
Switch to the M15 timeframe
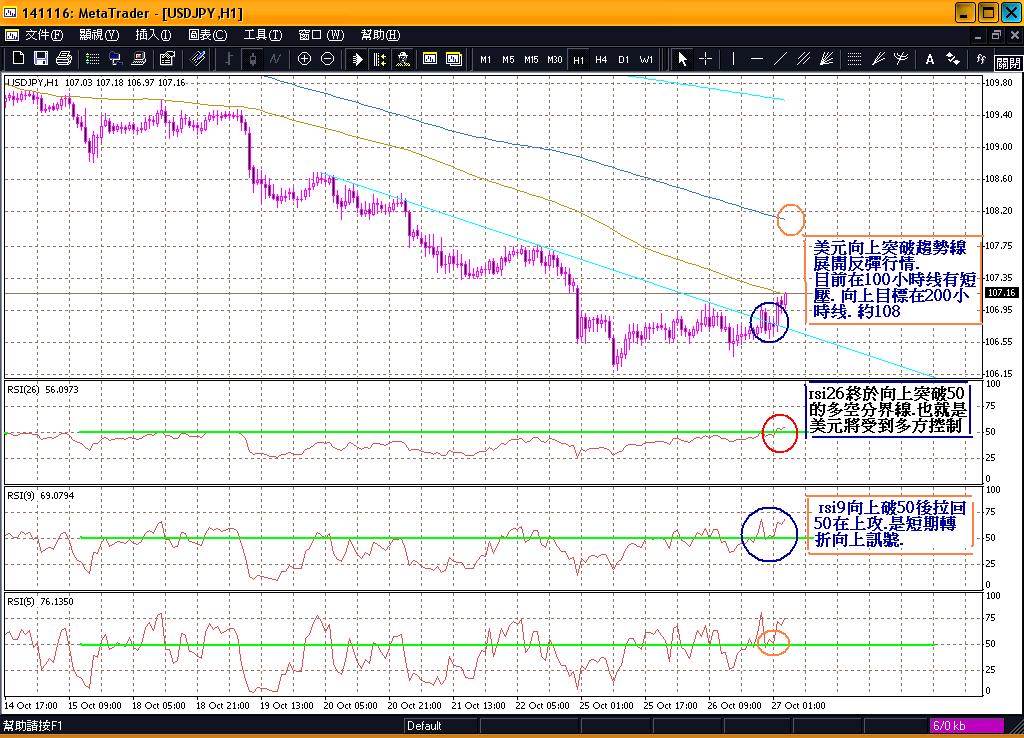click(x=531, y=59)
